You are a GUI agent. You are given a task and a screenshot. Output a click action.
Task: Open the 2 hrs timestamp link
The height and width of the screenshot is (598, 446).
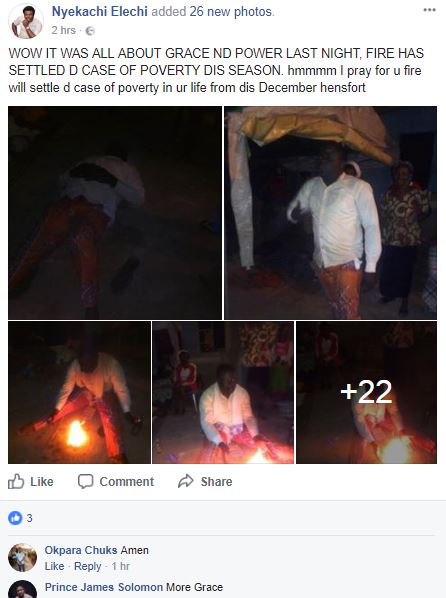pos(64,30)
